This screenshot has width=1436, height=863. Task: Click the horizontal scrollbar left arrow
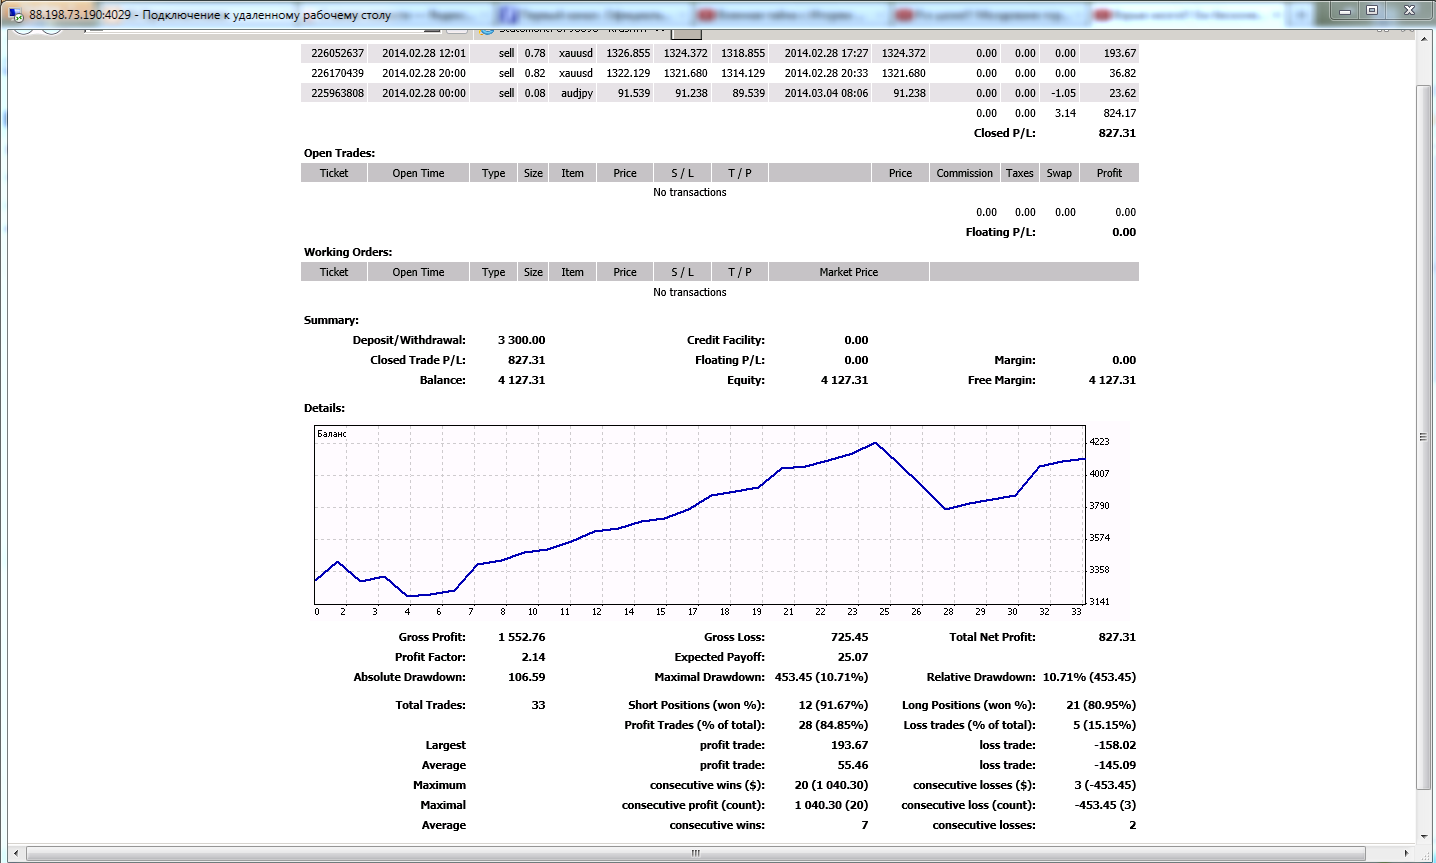[15, 853]
